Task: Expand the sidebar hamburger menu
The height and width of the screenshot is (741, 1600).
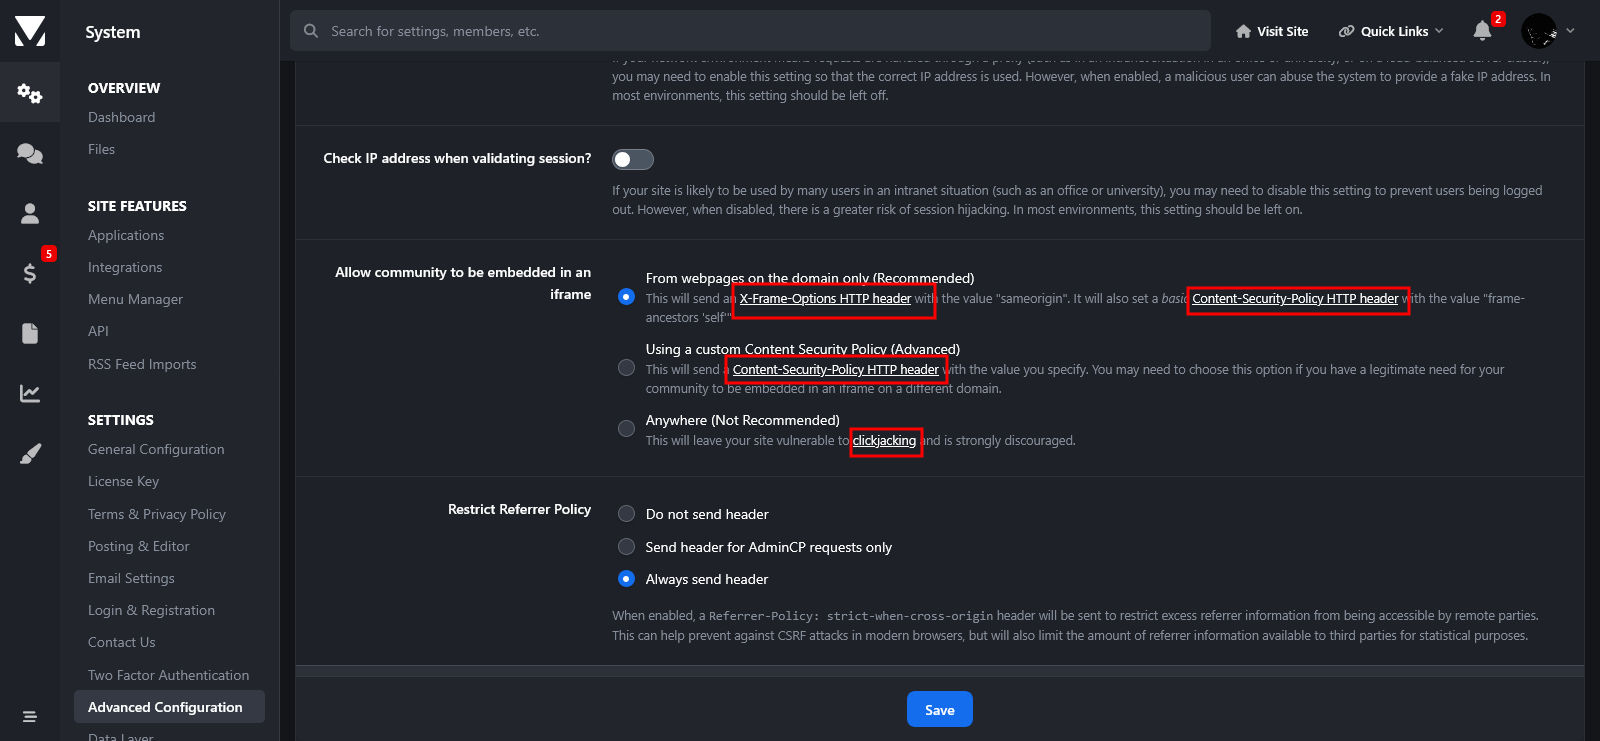Action: [30, 716]
